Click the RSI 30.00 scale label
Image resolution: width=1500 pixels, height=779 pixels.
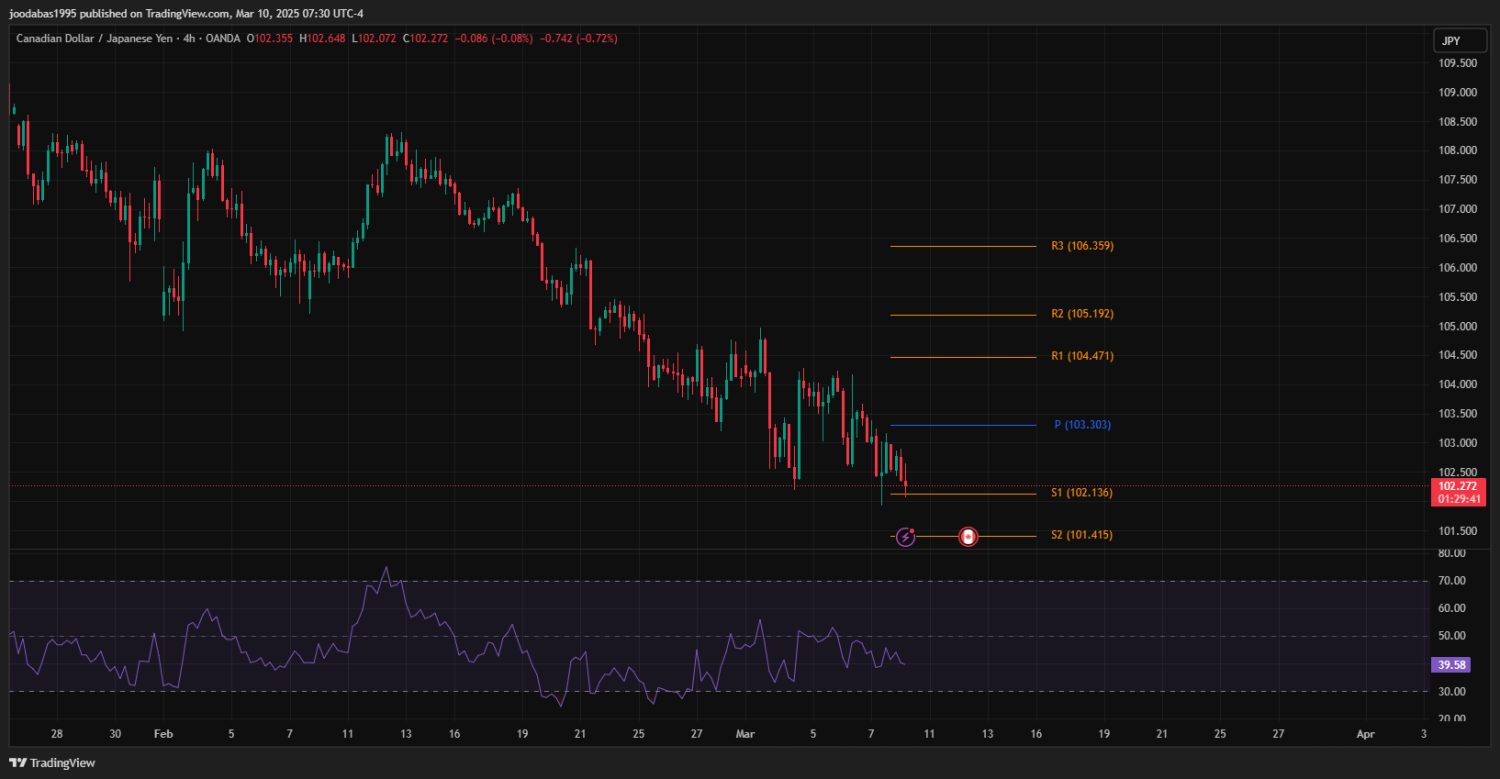[x=1451, y=692]
